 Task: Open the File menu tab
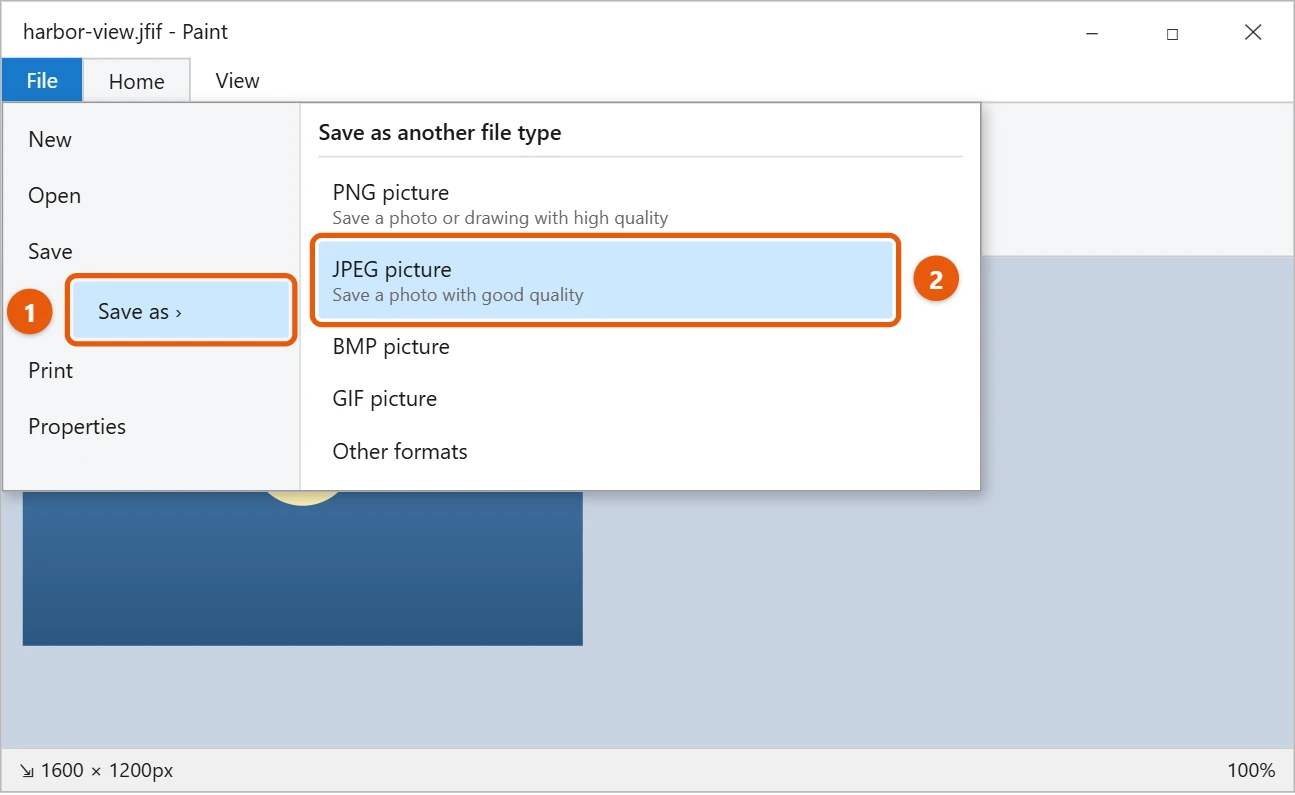coord(42,81)
